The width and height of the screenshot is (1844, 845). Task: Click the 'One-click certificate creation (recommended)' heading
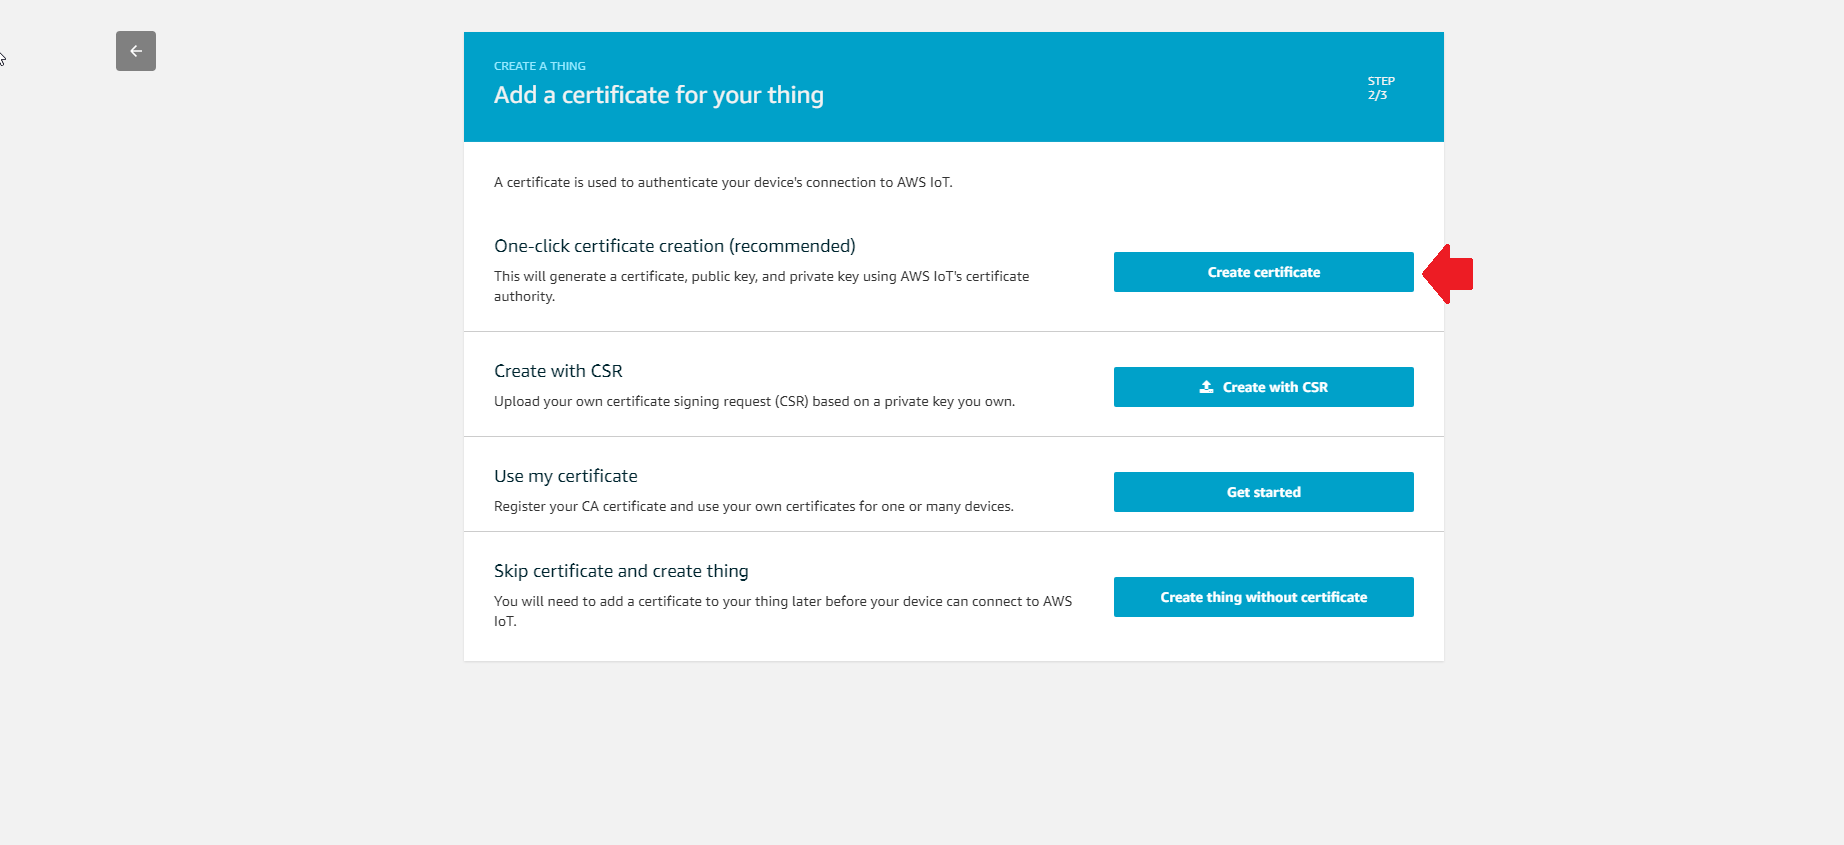coord(674,246)
